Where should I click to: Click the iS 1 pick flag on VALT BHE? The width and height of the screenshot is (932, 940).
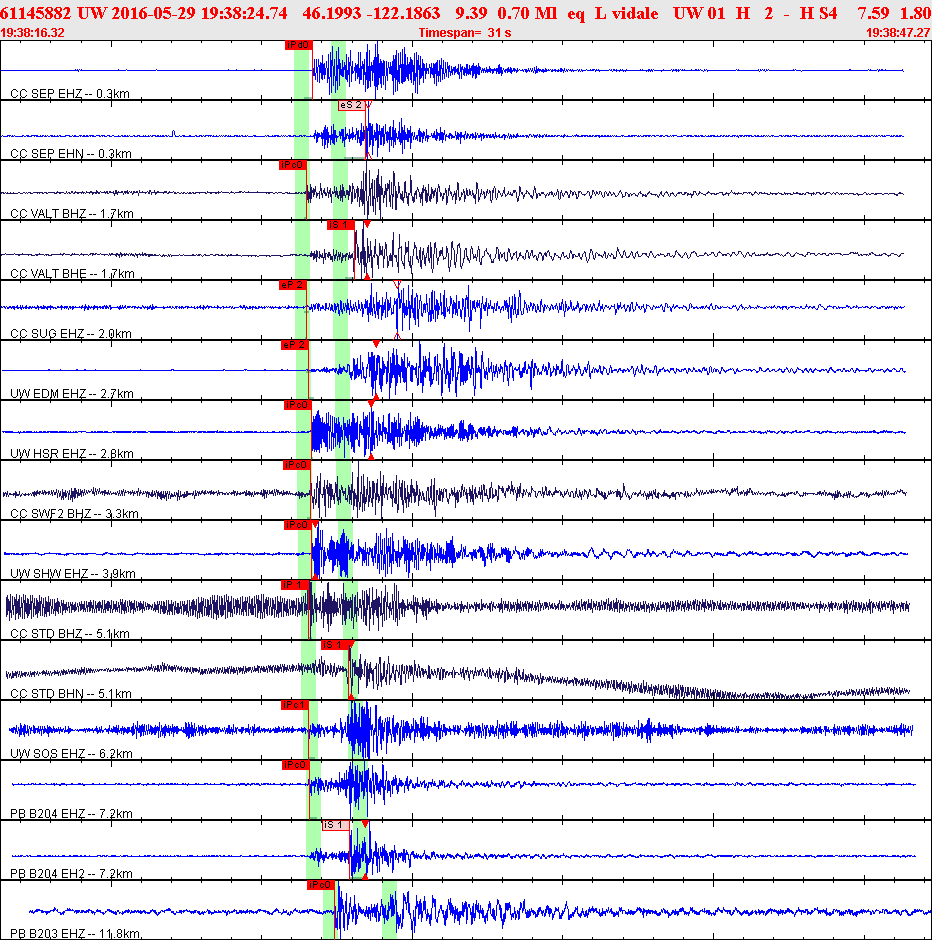pos(340,225)
